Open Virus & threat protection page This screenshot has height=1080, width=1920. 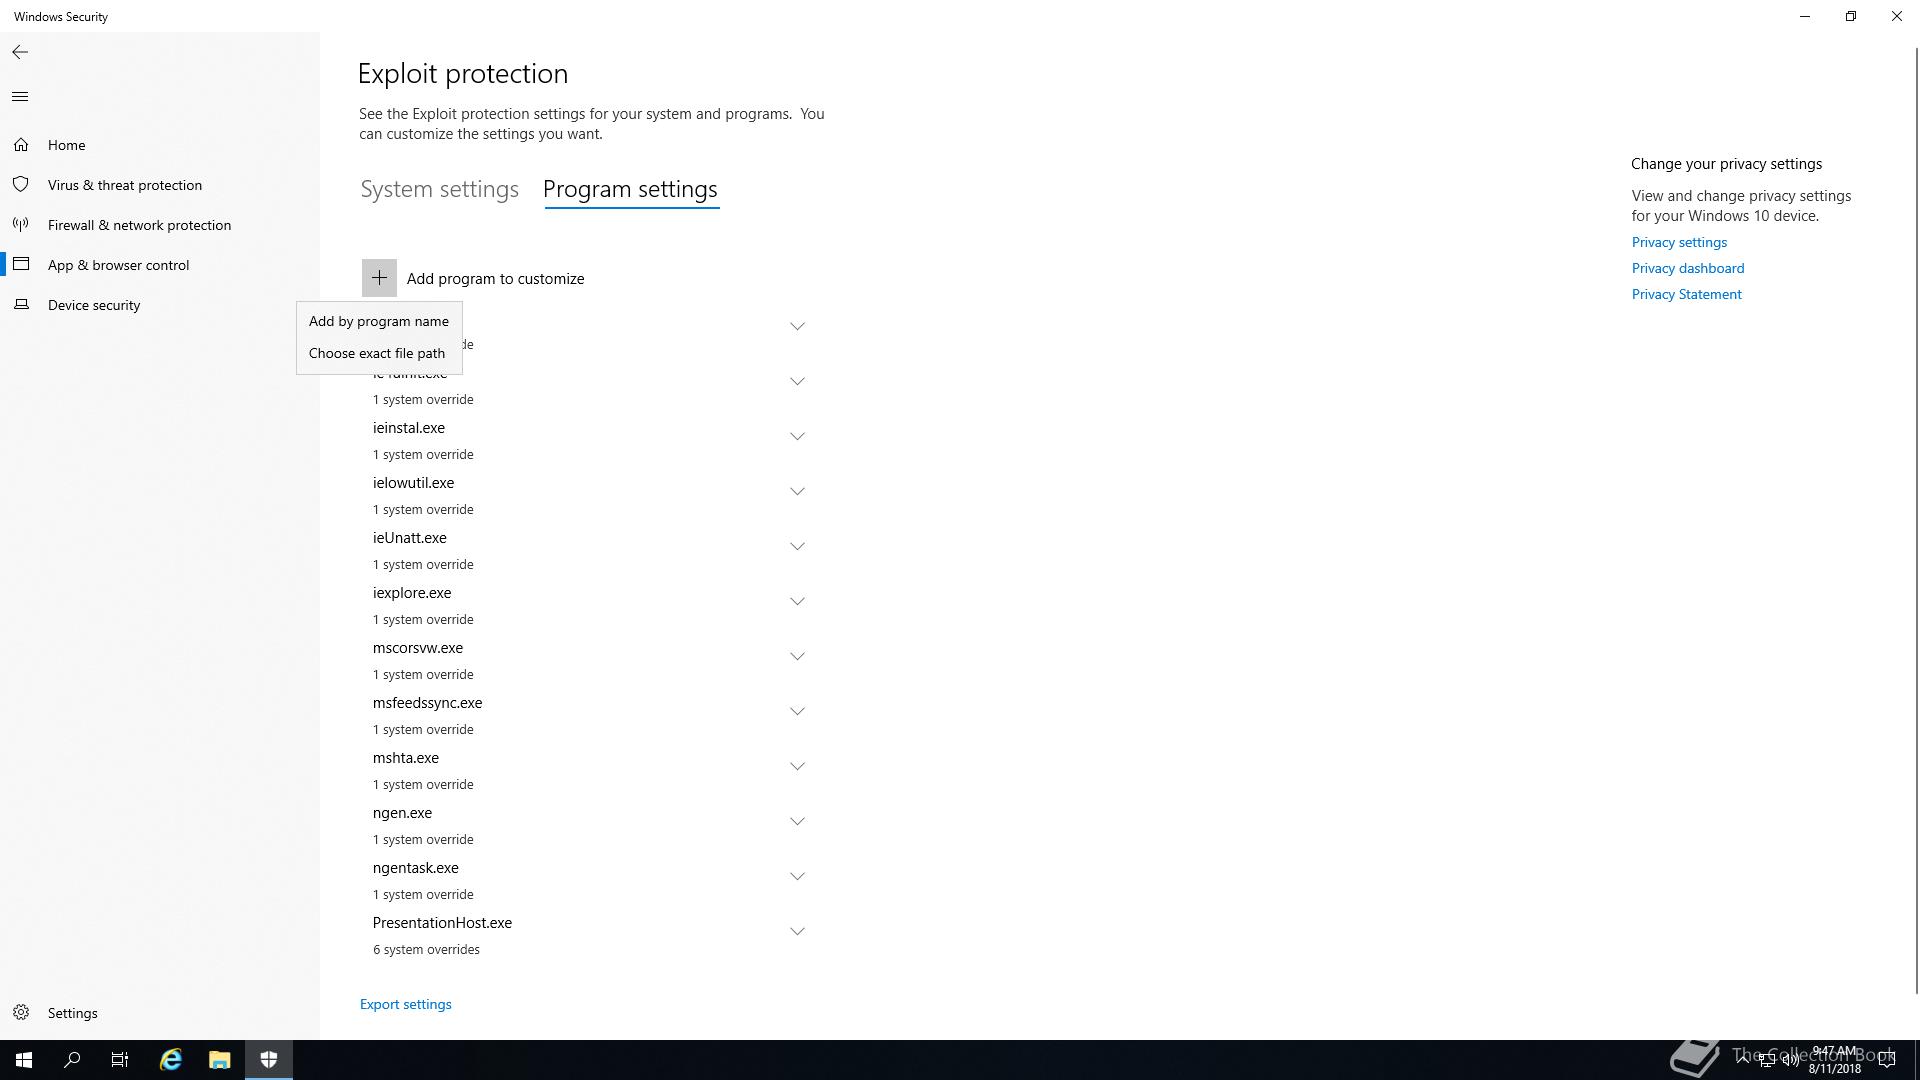(125, 185)
